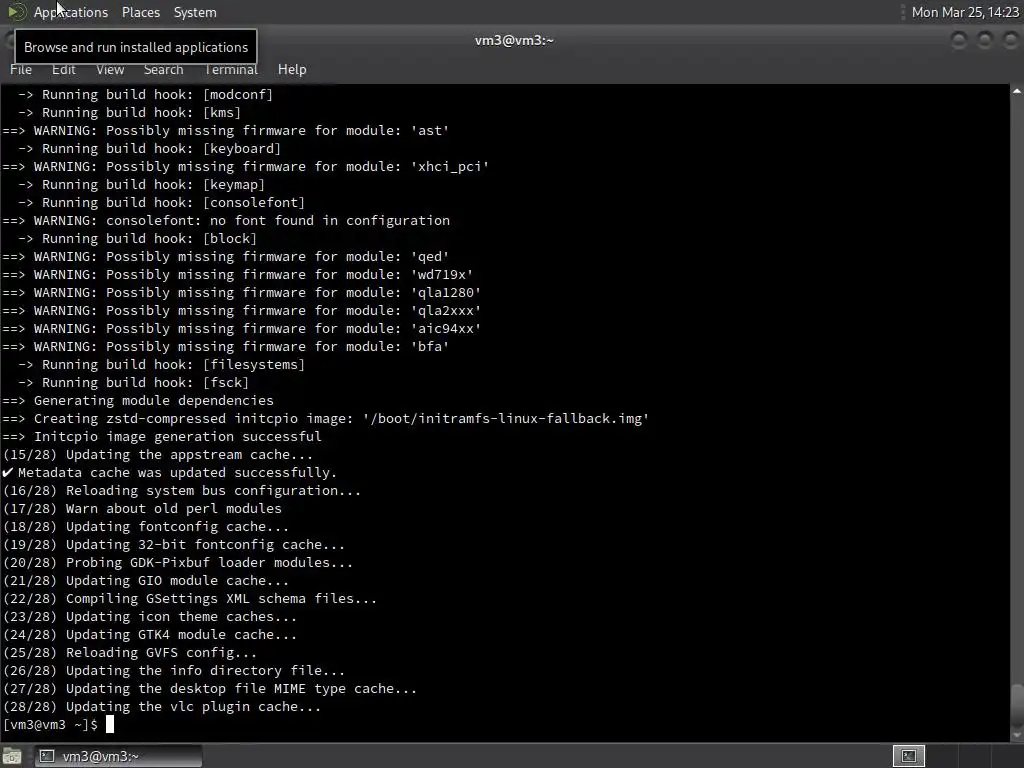The image size is (1024, 768).
Task: Click the warning about module 'qla1280'
Action: tap(242, 293)
